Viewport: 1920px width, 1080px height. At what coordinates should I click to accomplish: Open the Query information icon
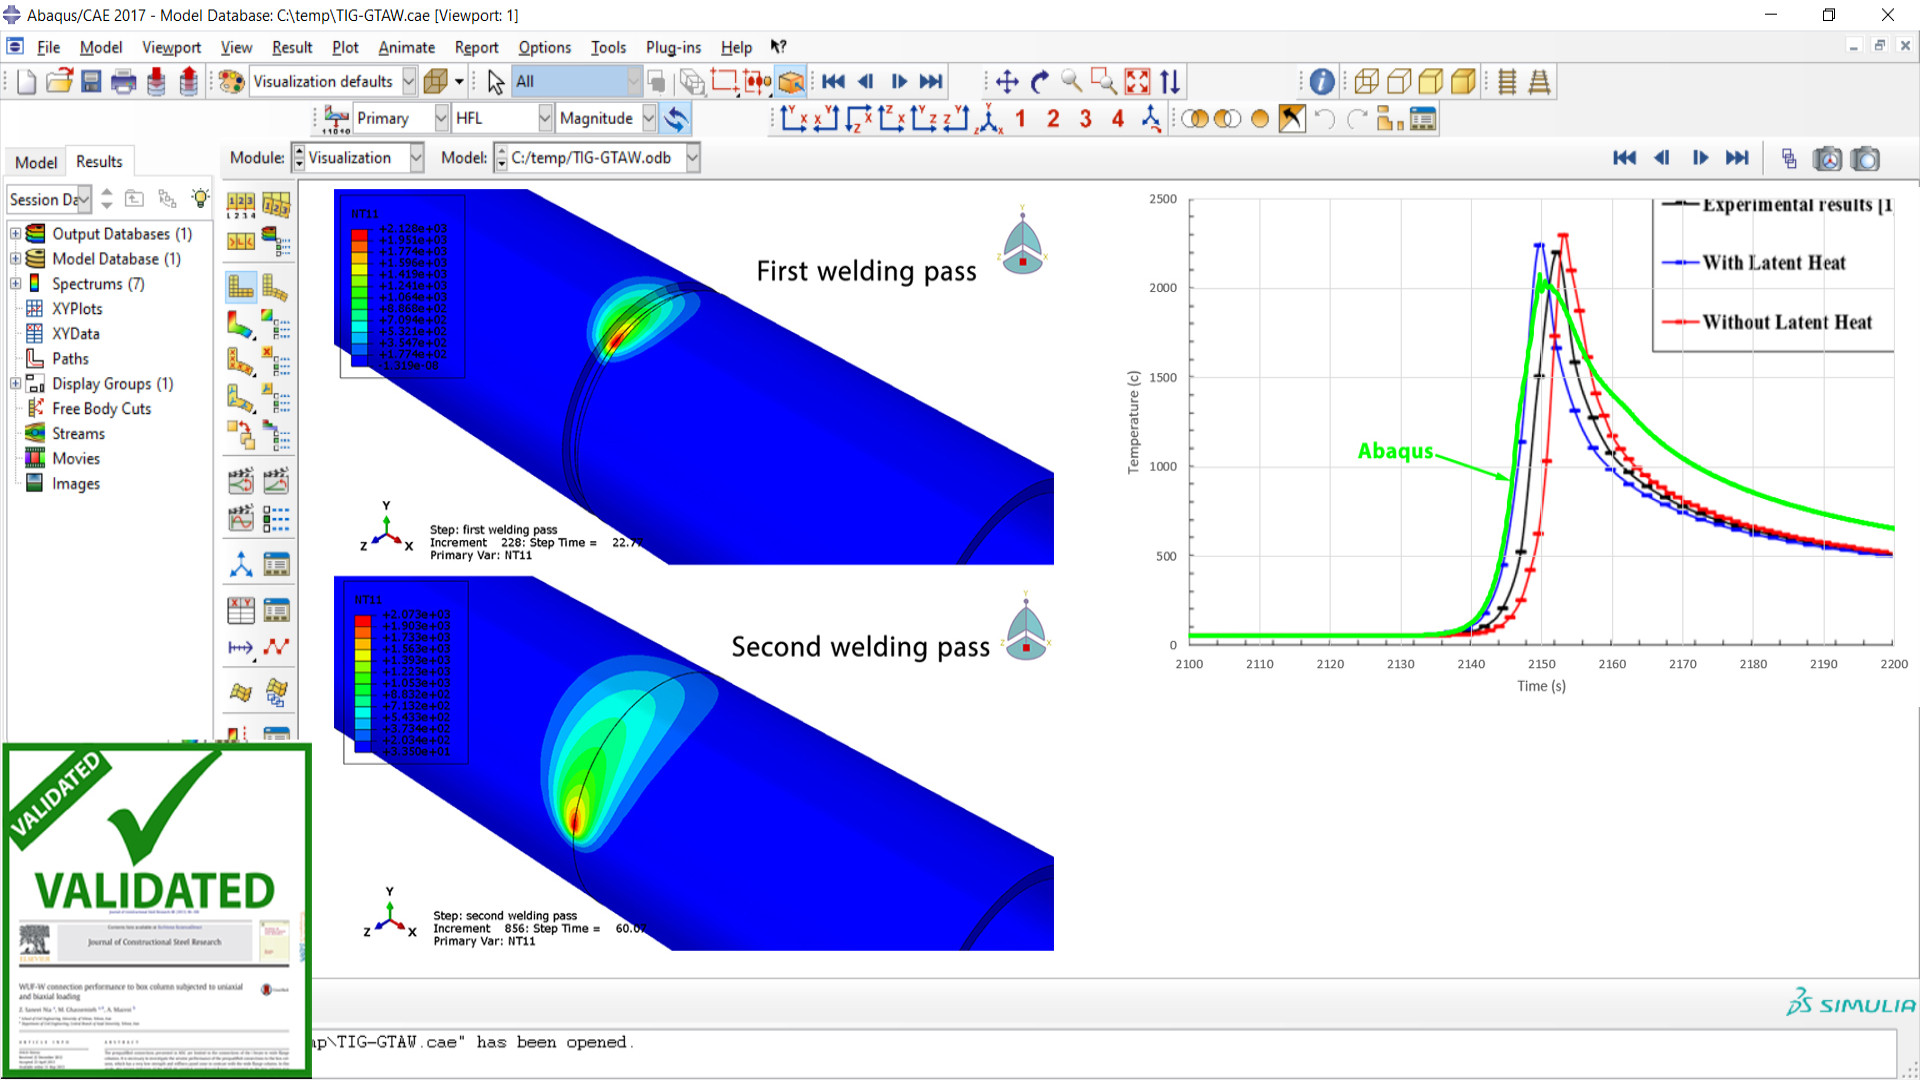coord(1321,82)
